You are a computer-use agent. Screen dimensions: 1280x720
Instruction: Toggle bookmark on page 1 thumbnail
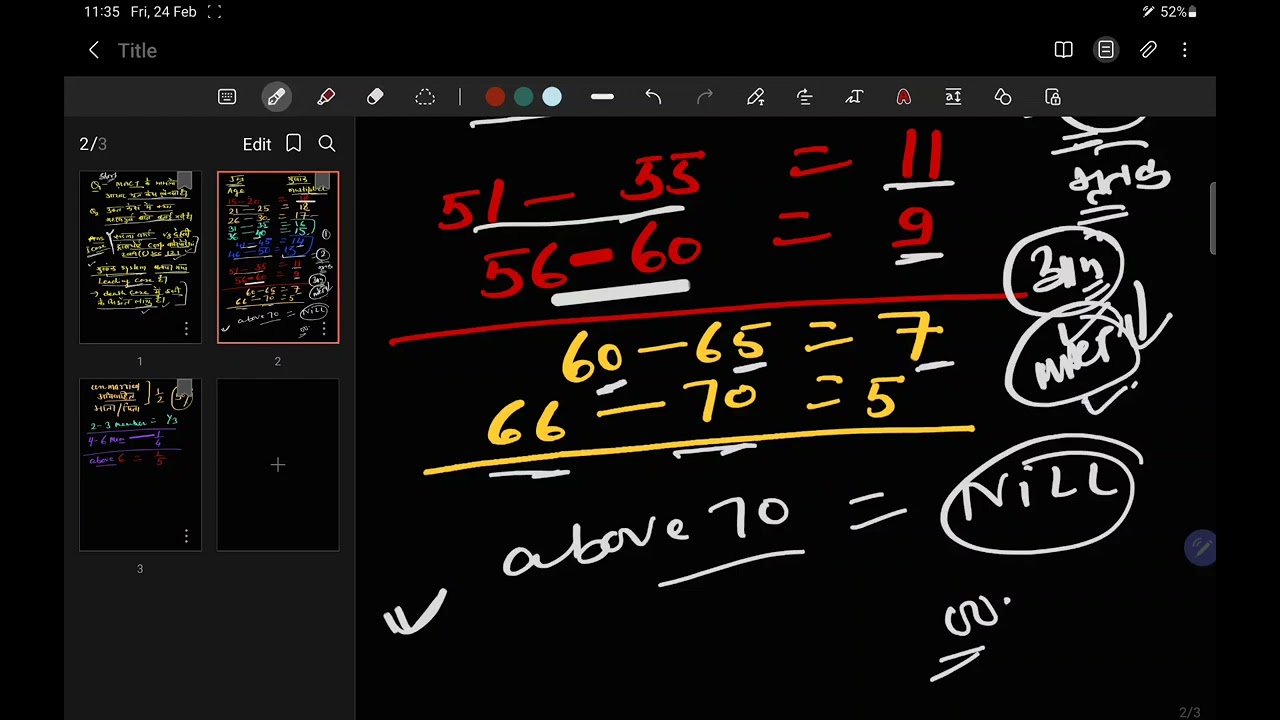pyautogui.click(x=184, y=181)
